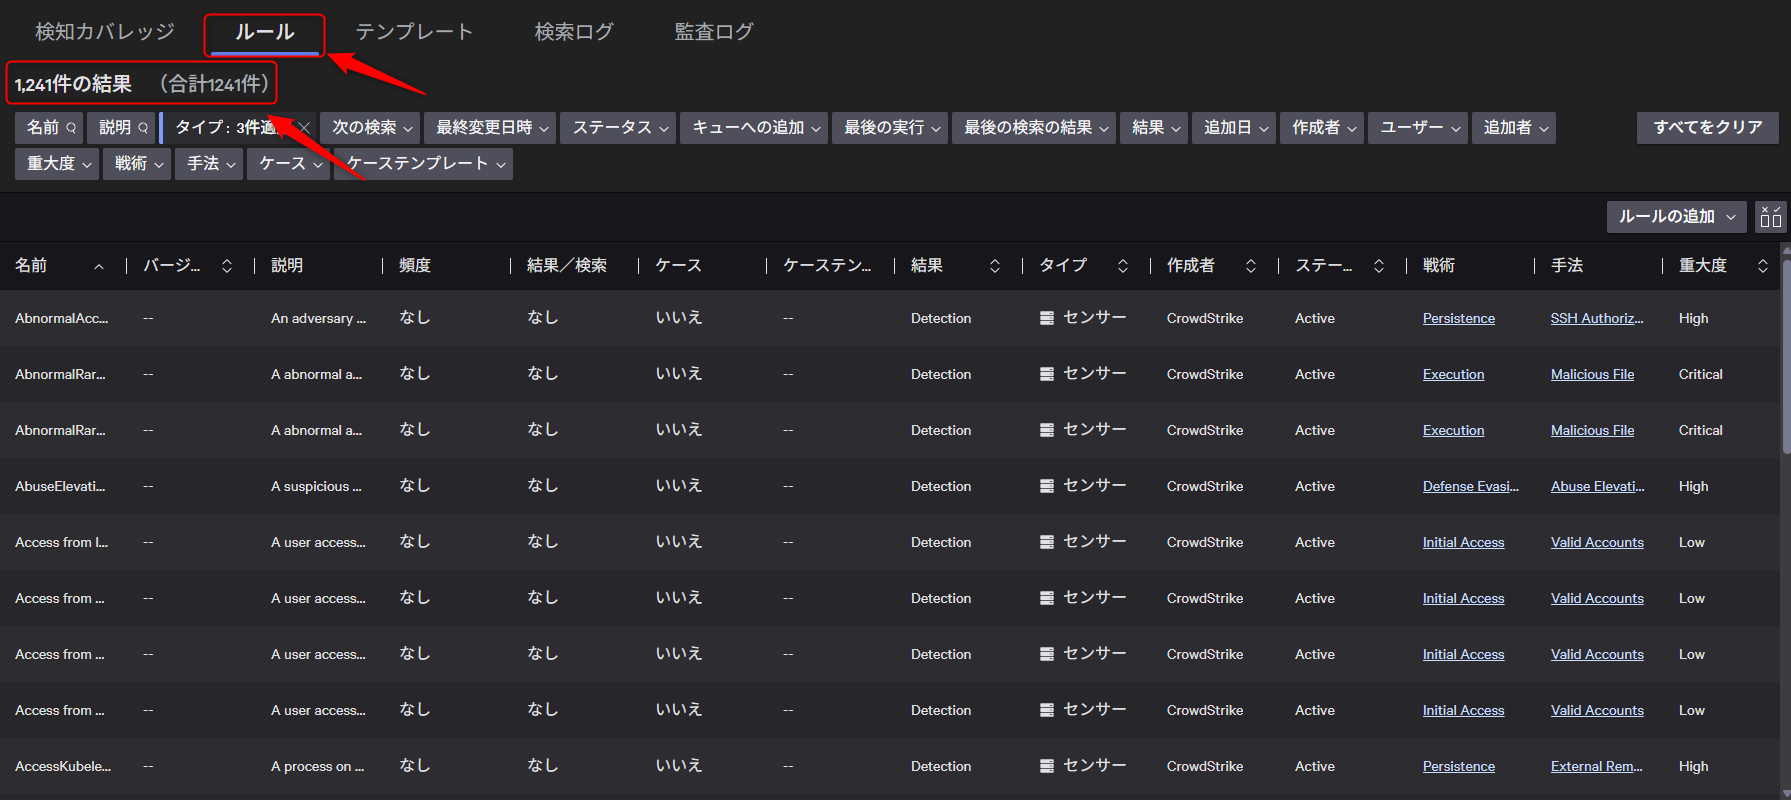Click the 戦術 column header

pos(1439,266)
